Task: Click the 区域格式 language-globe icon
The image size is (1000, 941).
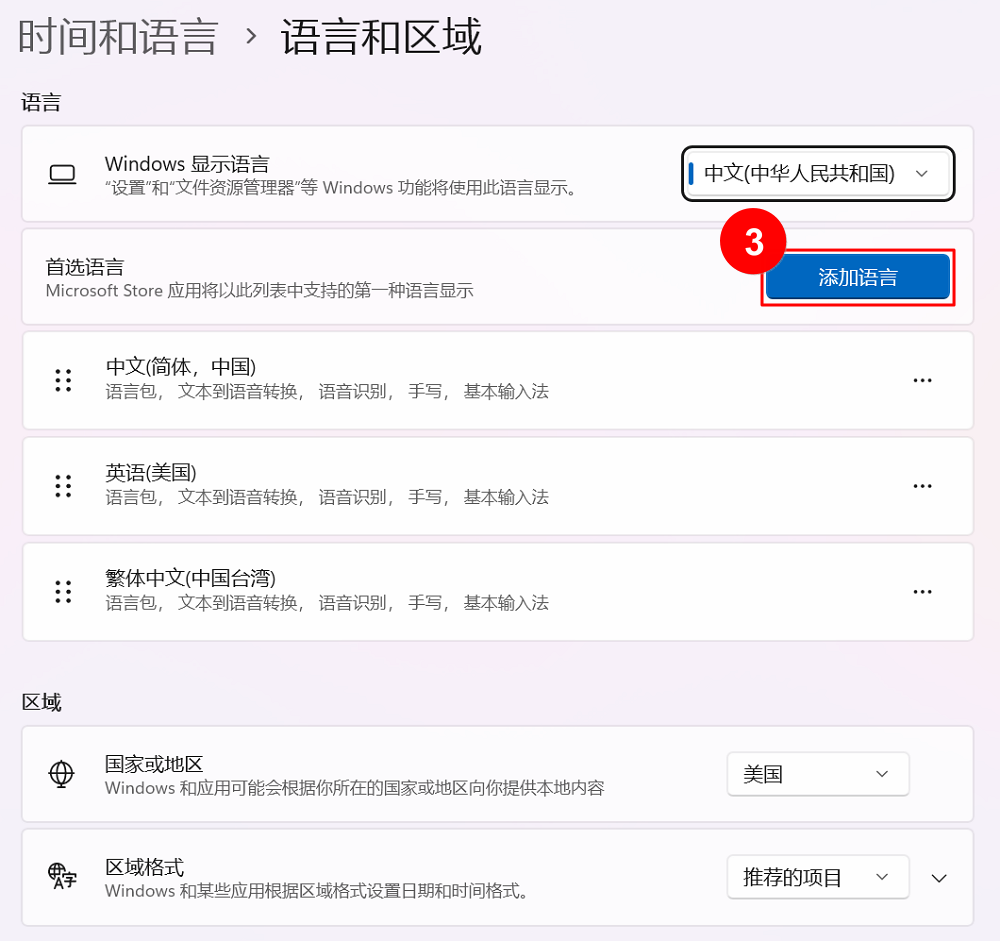Action: pos(62,877)
